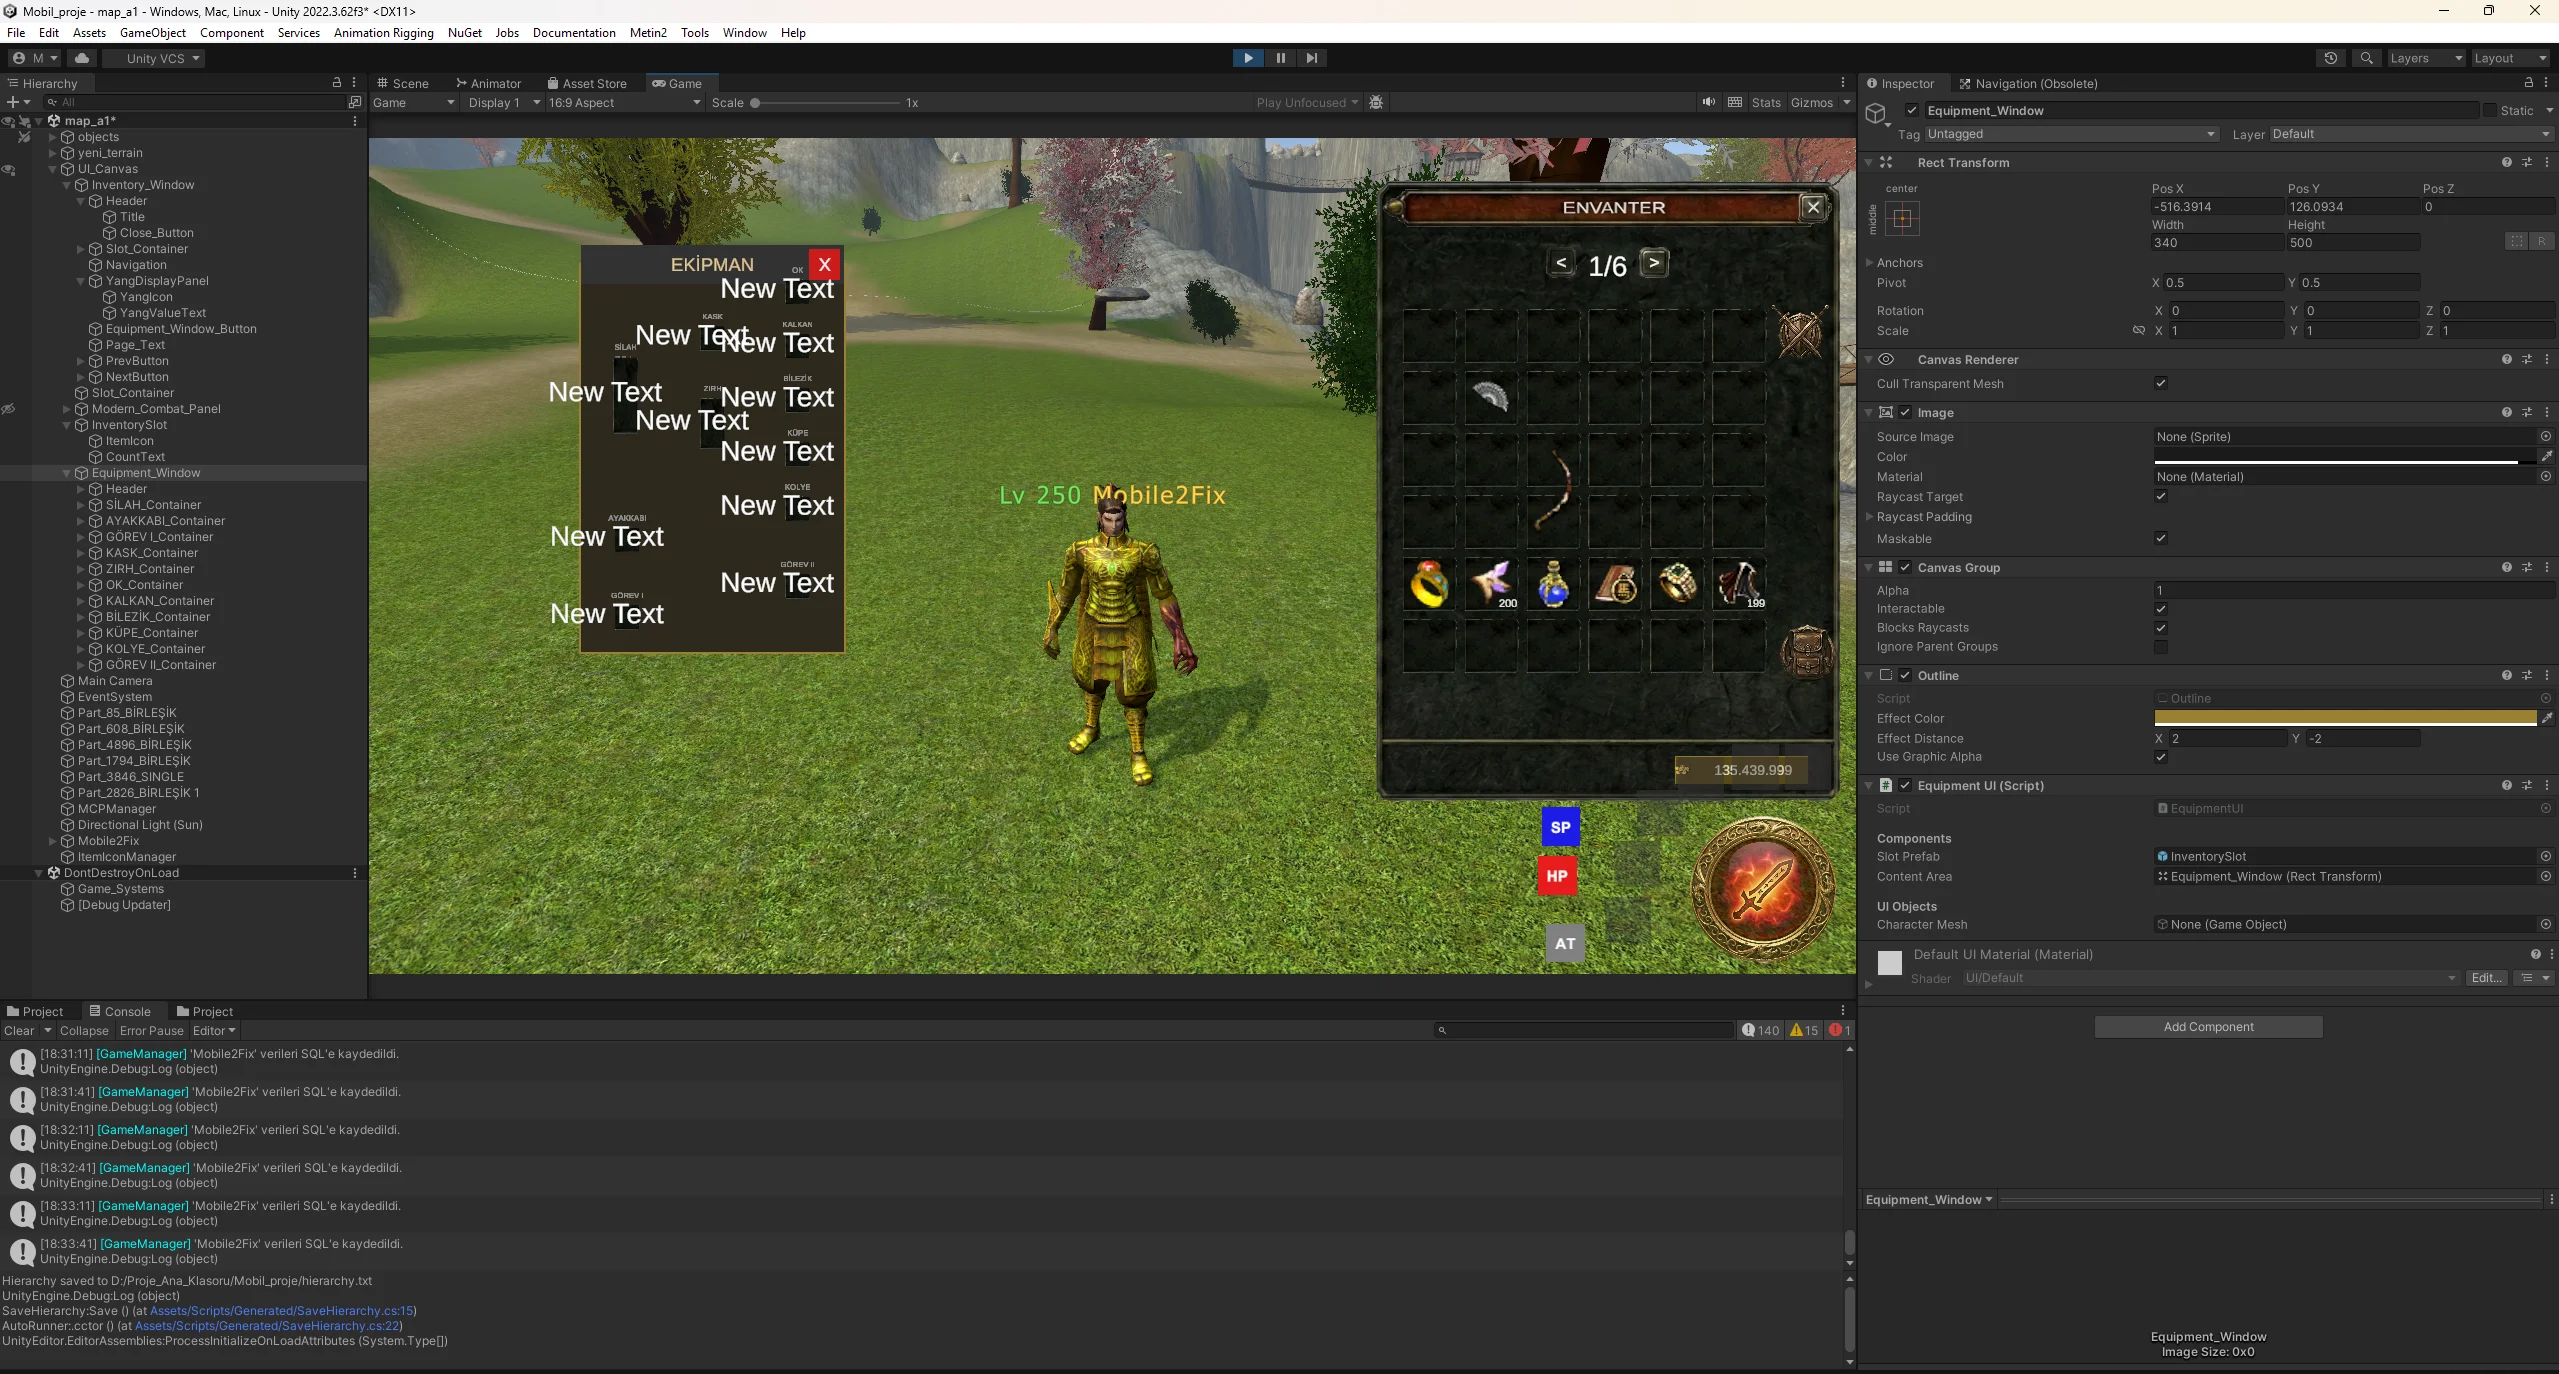Click the SaveHierarchy.cs:15 link

pyautogui.click(x=281, y=1310)
